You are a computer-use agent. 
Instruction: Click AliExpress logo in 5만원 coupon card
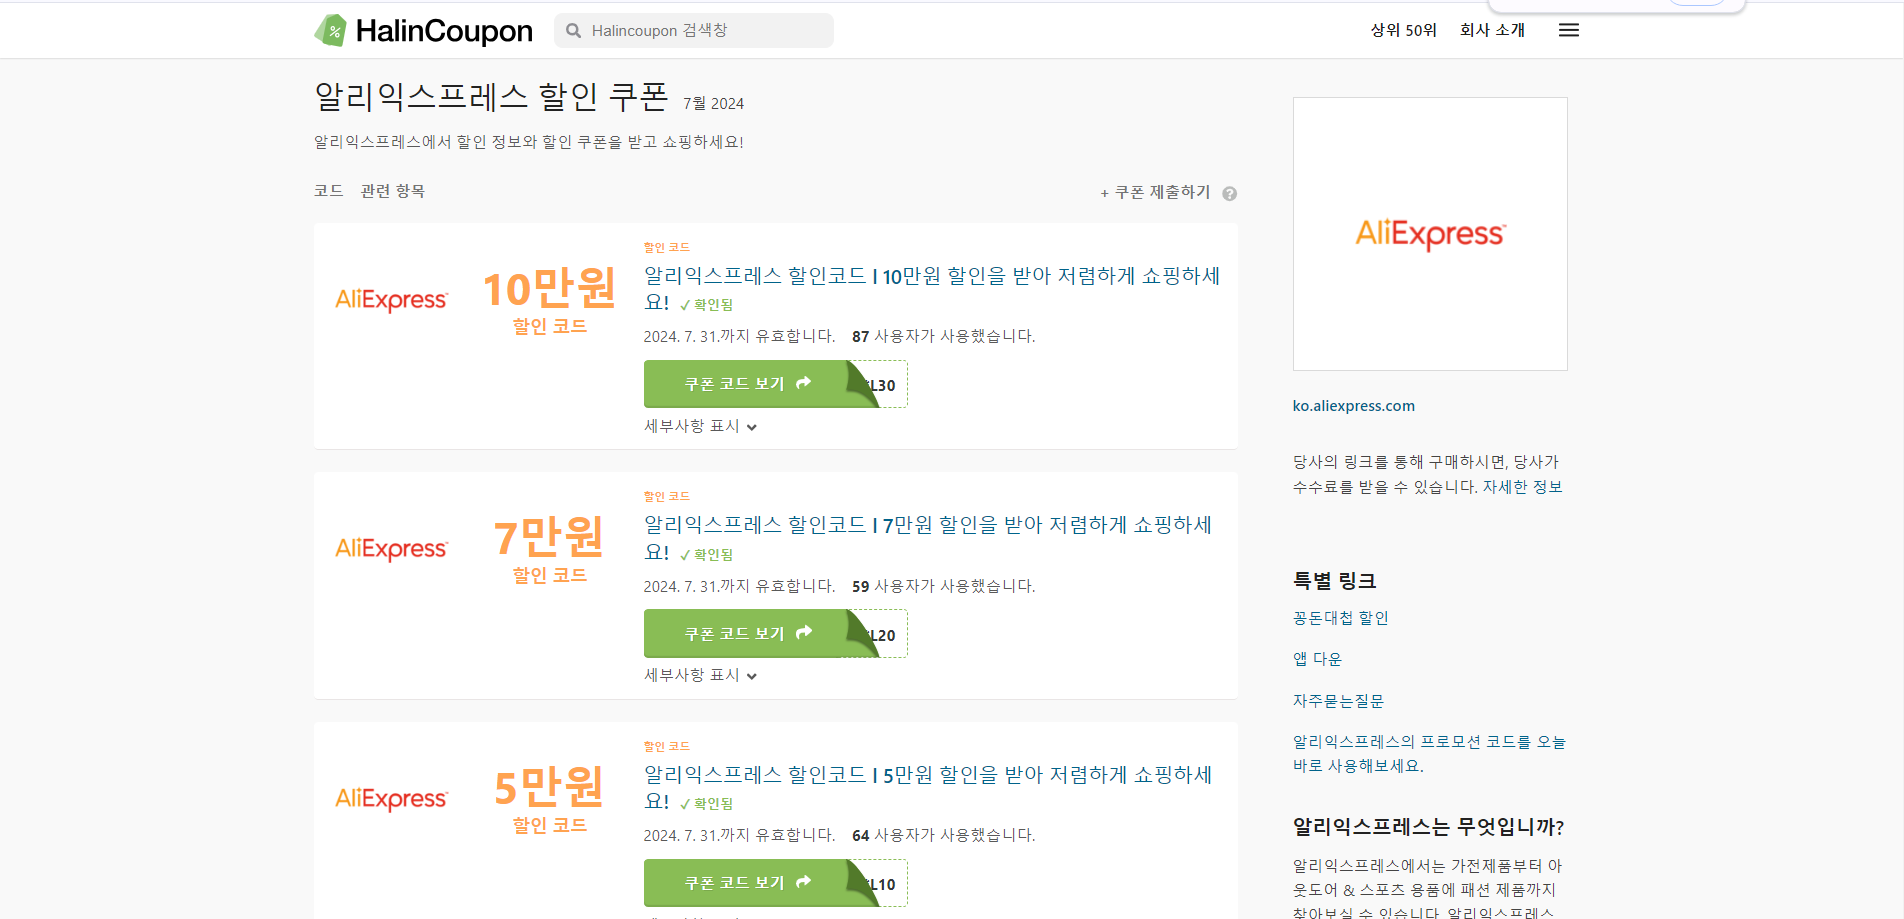click(391, 799)
